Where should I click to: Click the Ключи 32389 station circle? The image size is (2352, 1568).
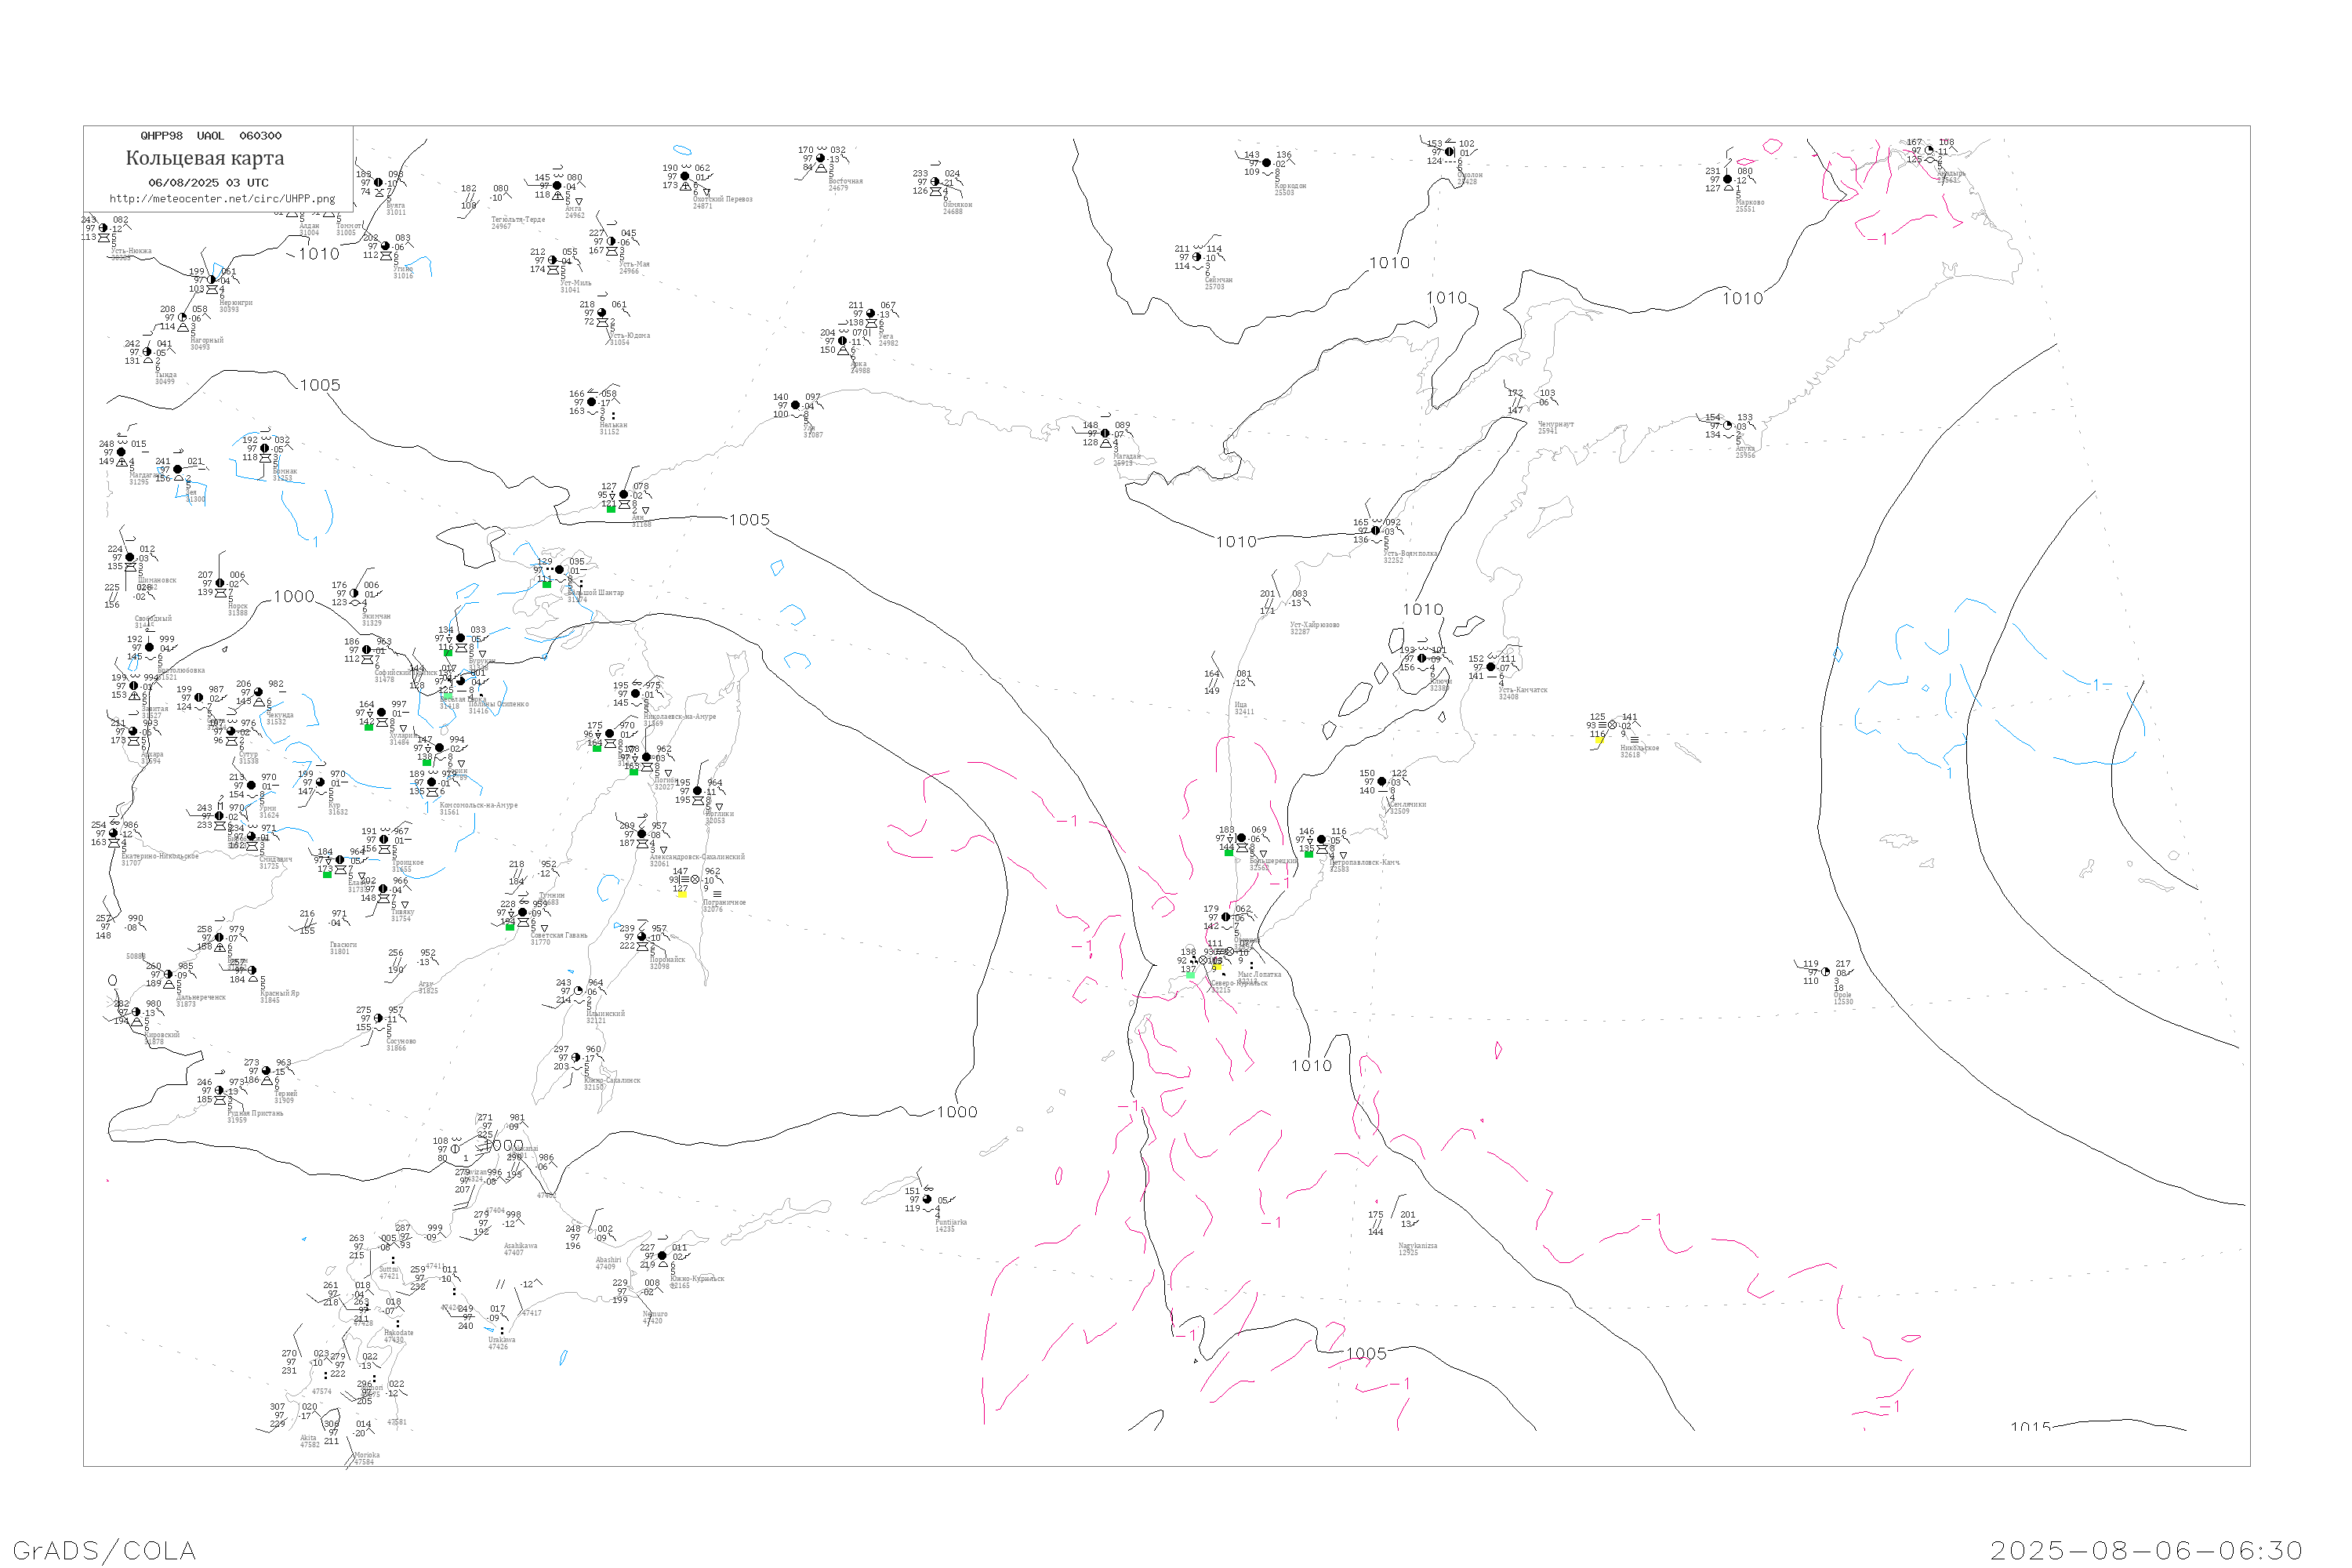pos(1422,658)
